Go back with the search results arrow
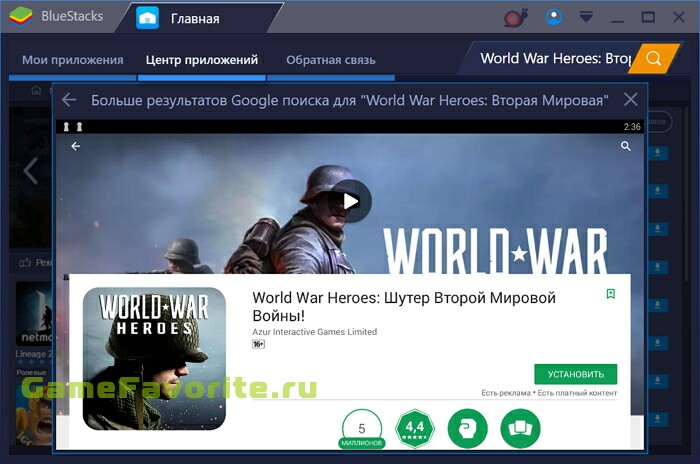Image resolution: width=700 pixels, height=464 pixels. 69,100
